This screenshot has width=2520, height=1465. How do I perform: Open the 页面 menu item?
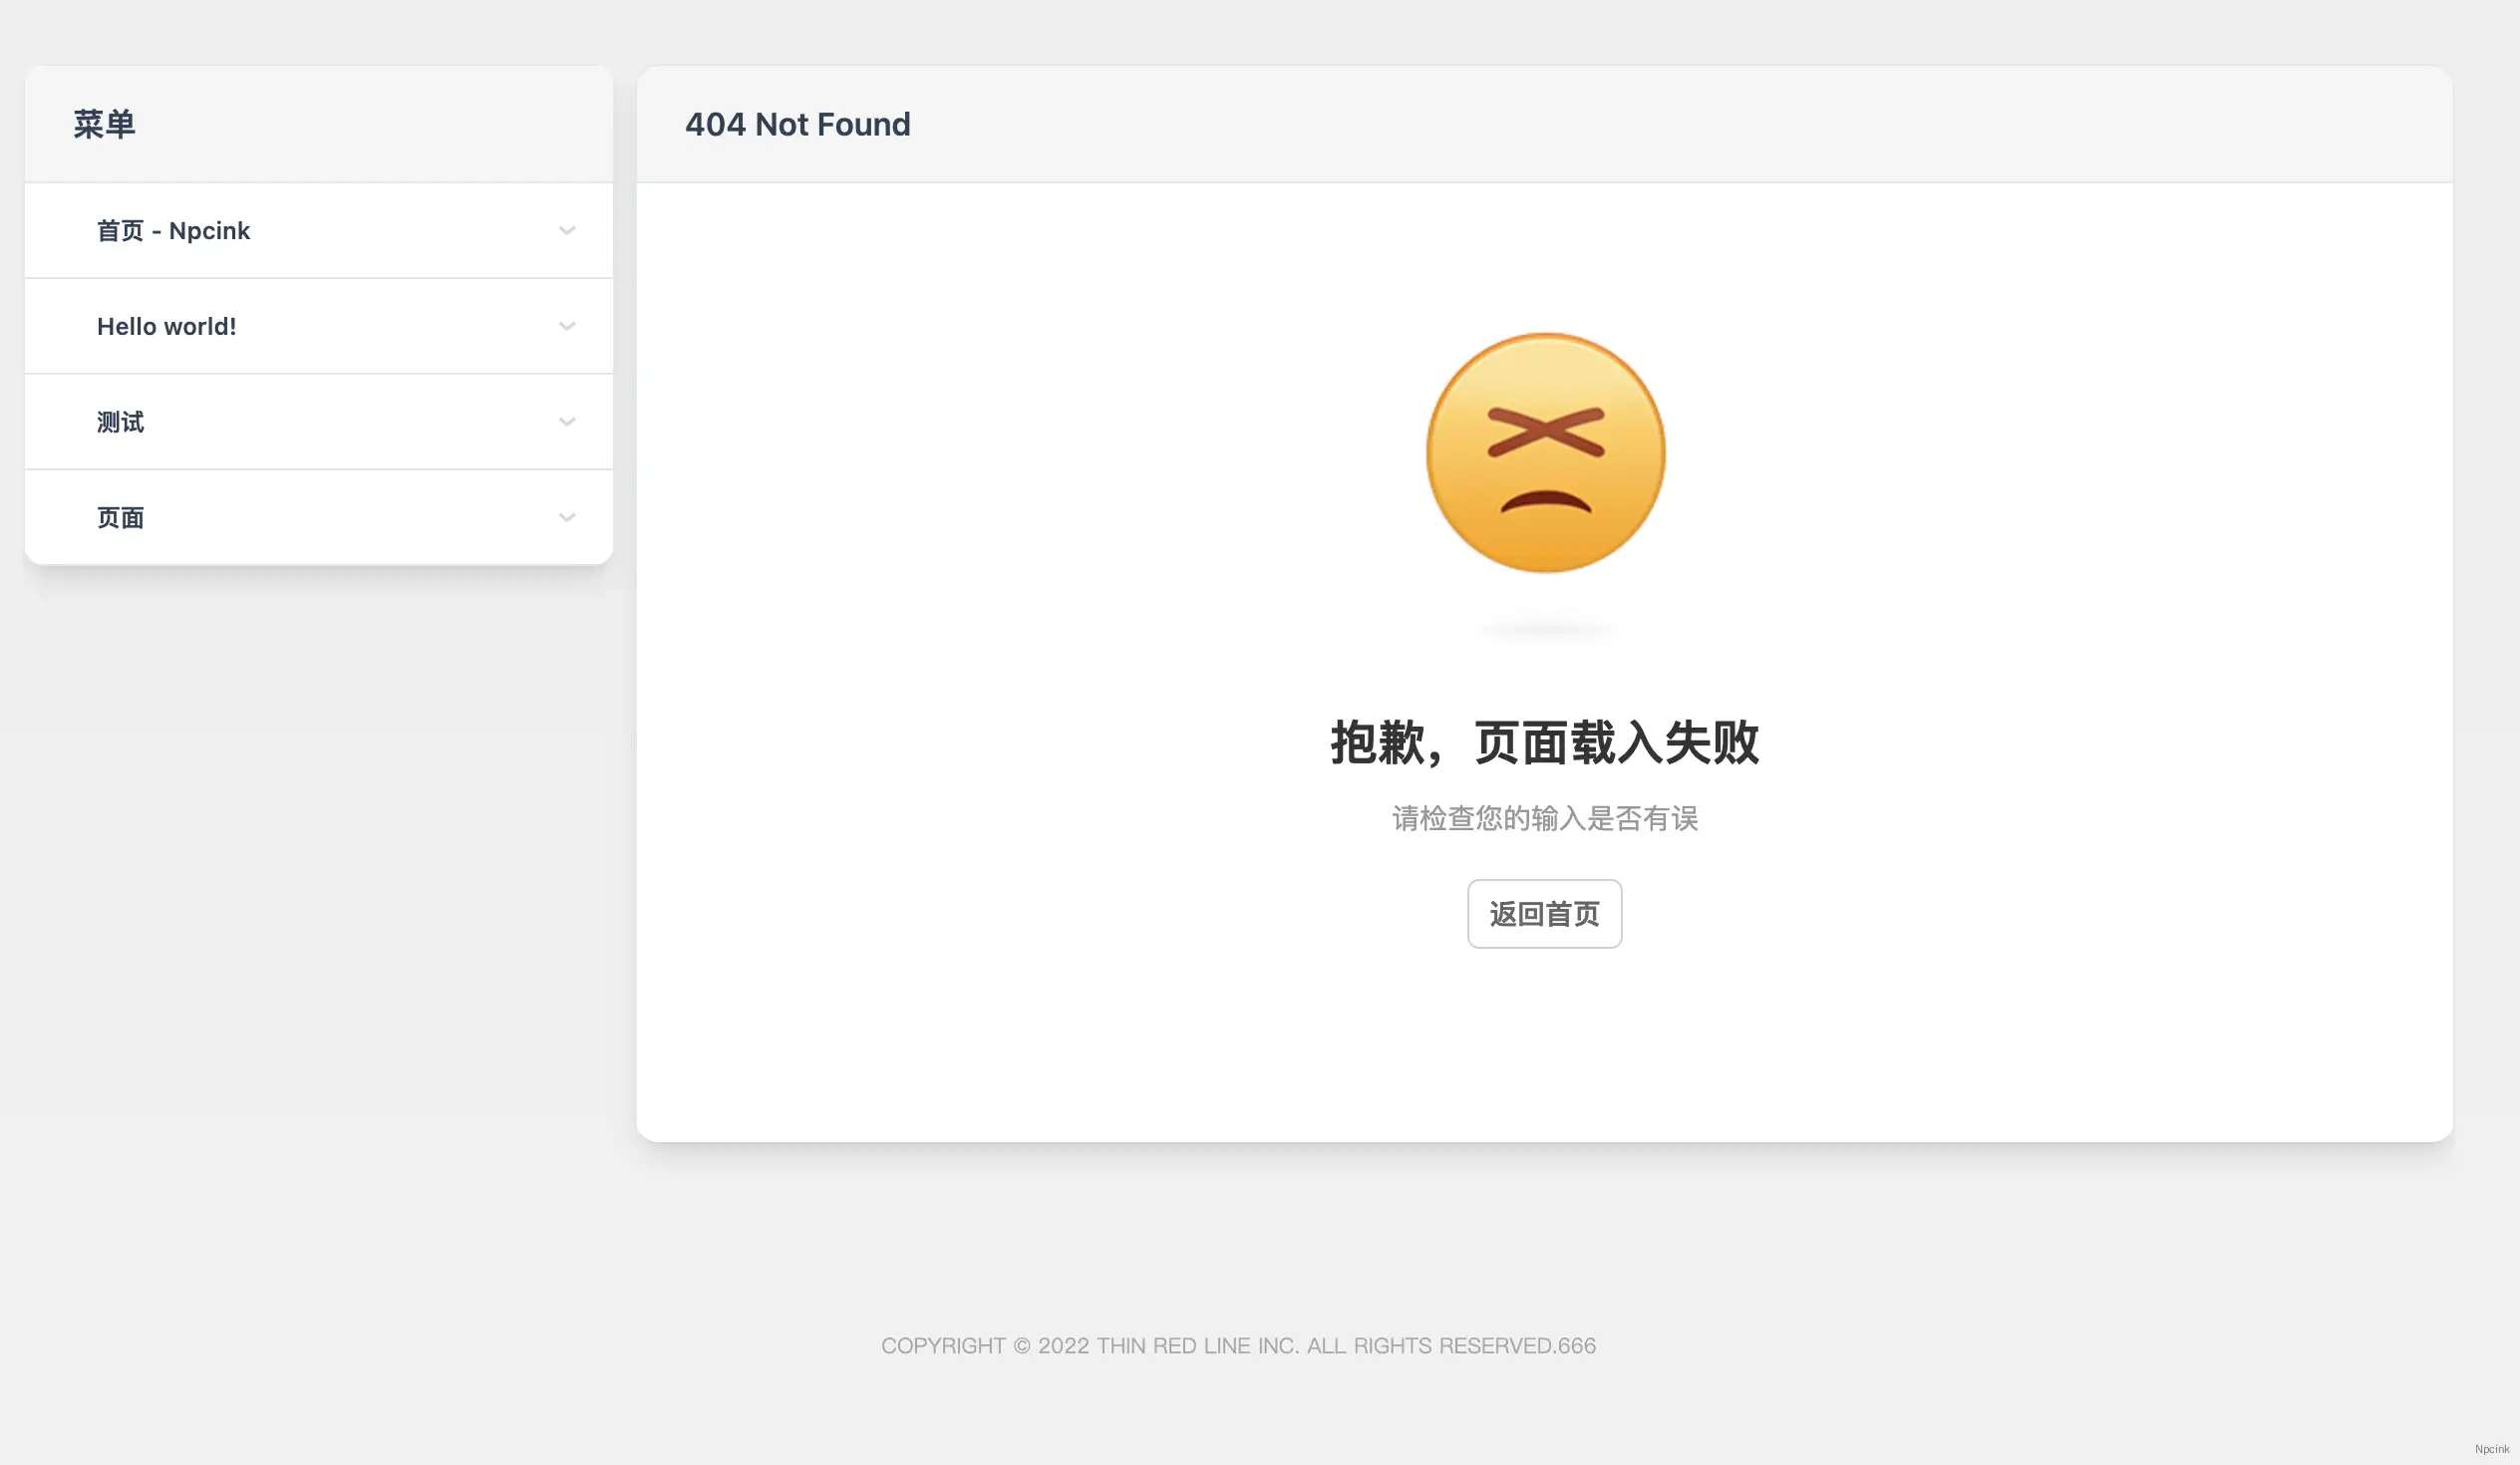pyautogui.click(x=119, y=517)
